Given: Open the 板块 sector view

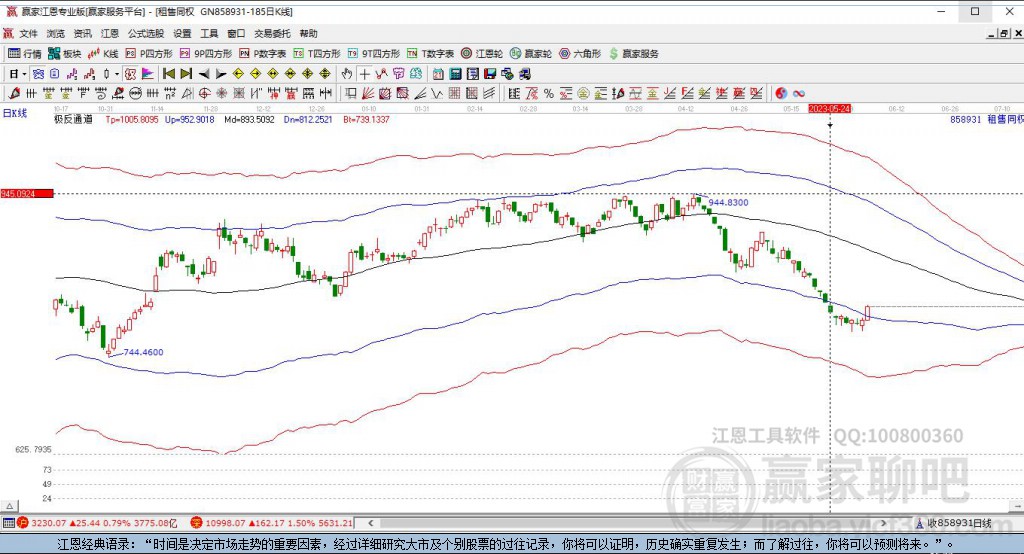Looking at the screenshot, I should coord(65,54).
